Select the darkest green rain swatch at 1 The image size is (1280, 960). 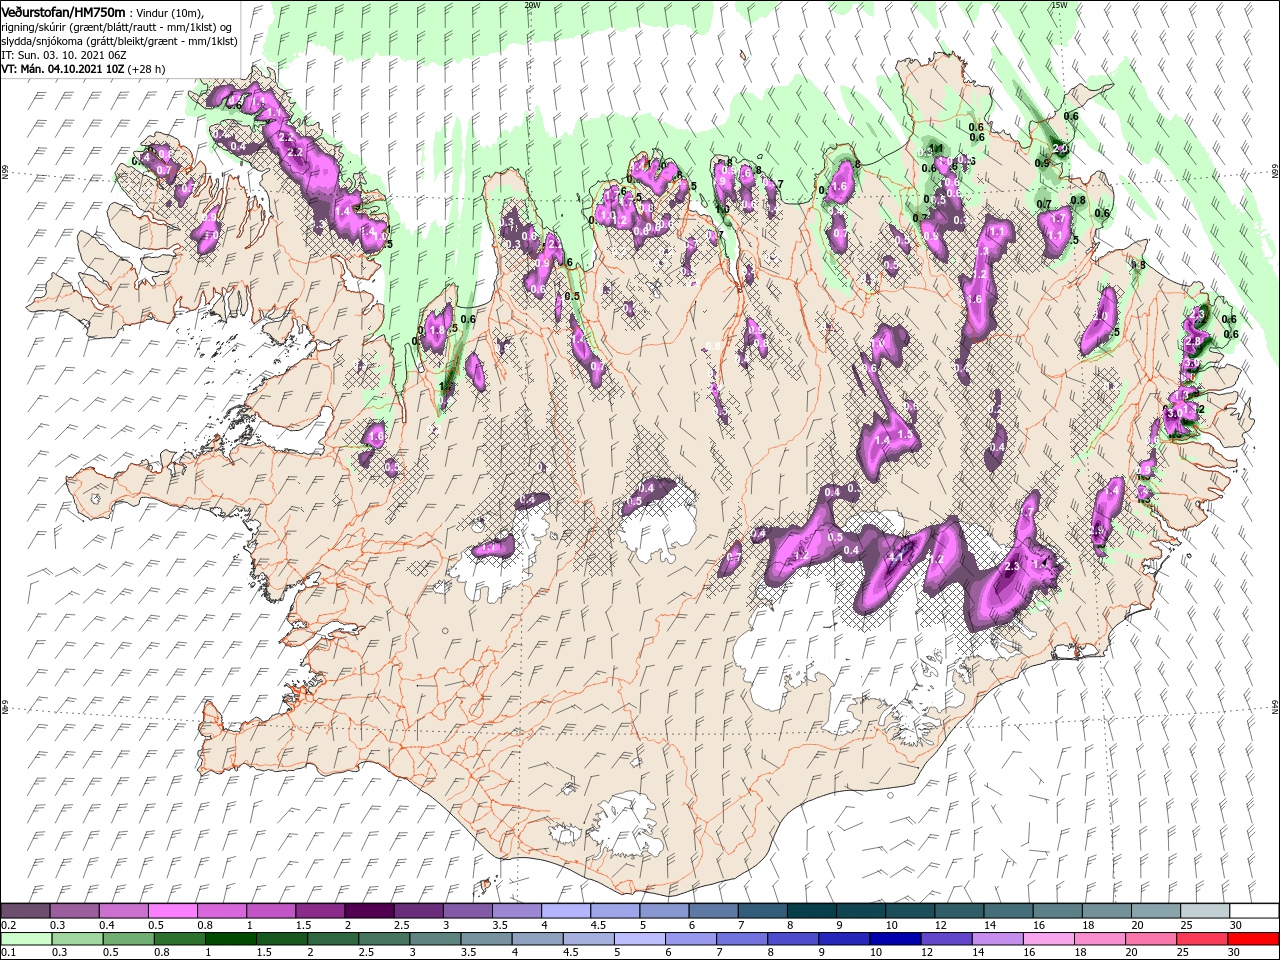231,939
